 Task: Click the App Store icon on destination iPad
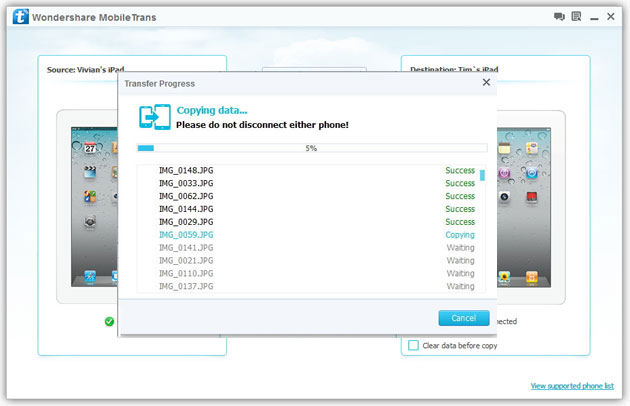pos(532,173)
